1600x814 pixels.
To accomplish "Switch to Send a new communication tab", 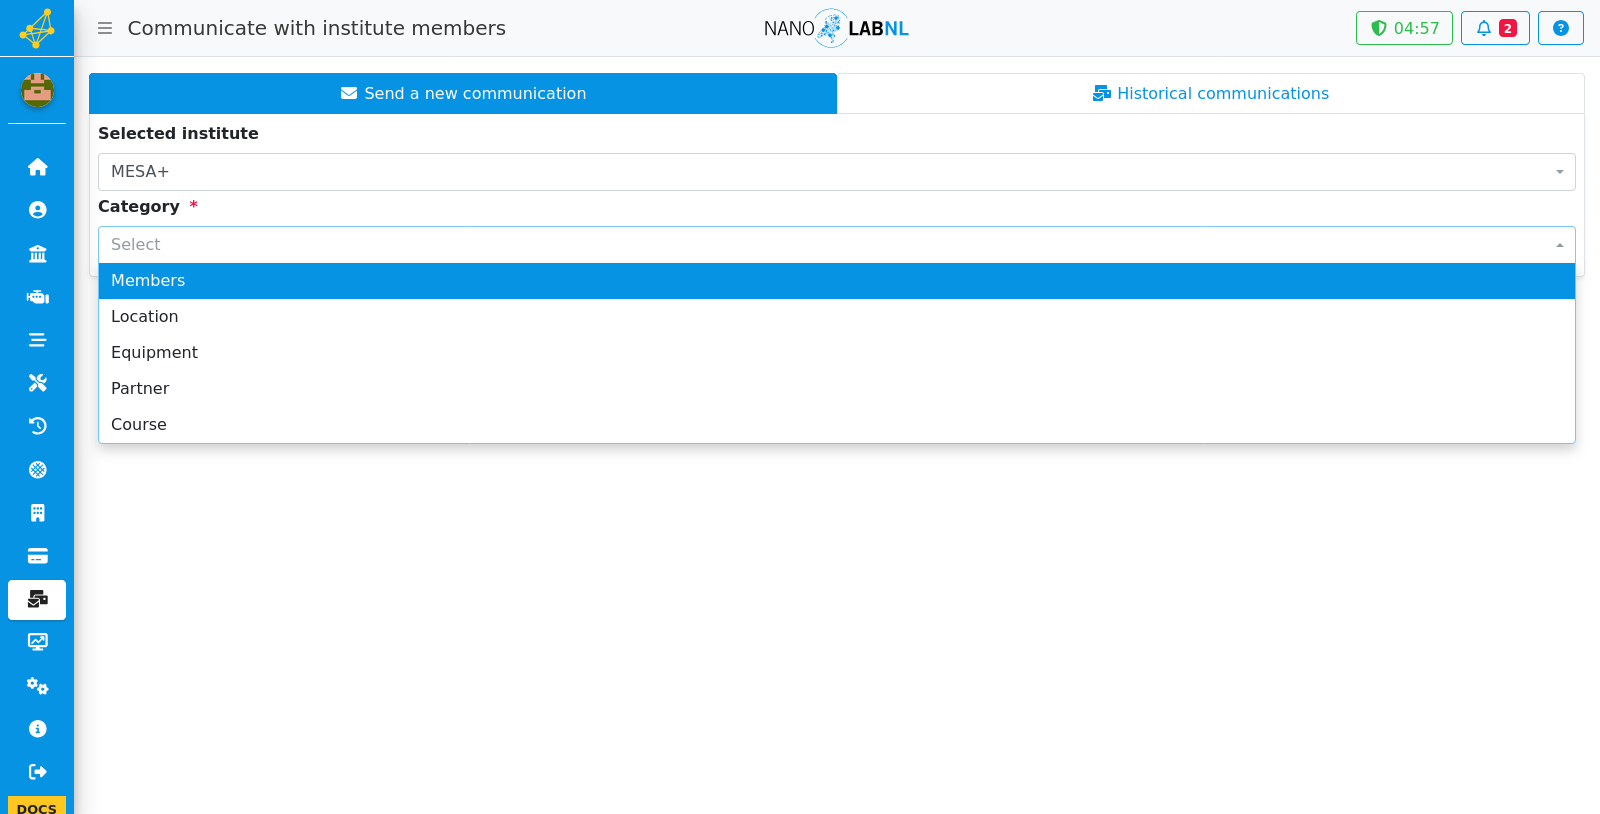I will pos(463,93).
